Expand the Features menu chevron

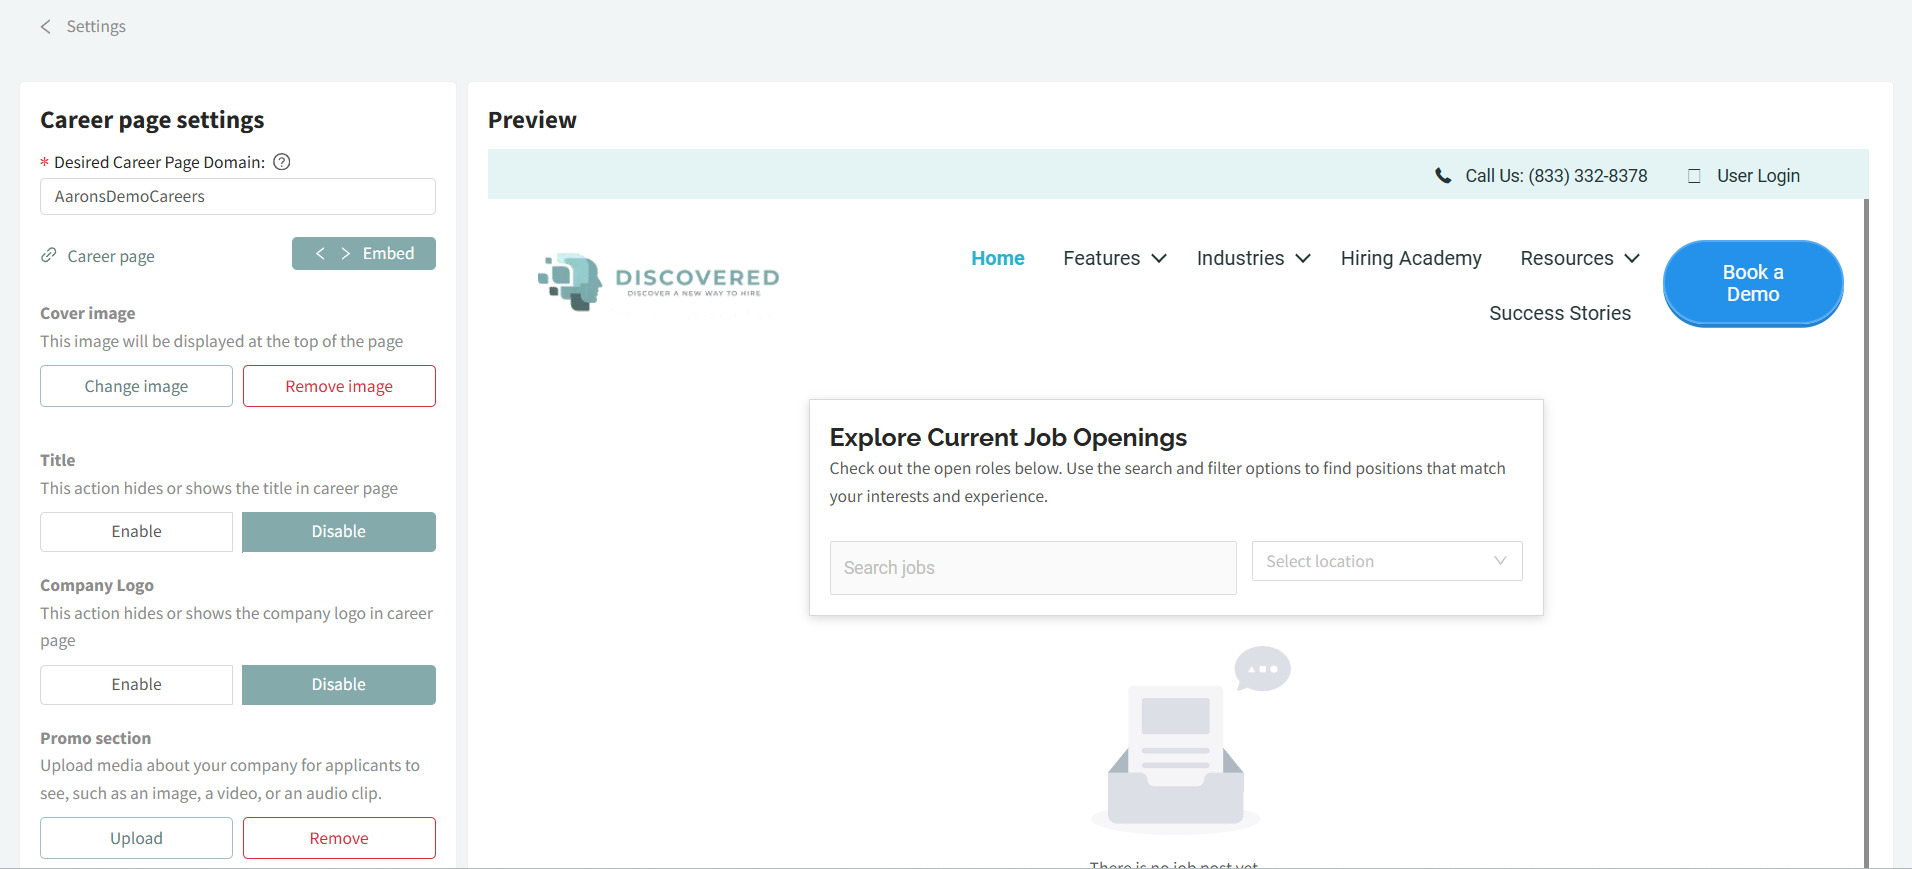point(1159,258)
